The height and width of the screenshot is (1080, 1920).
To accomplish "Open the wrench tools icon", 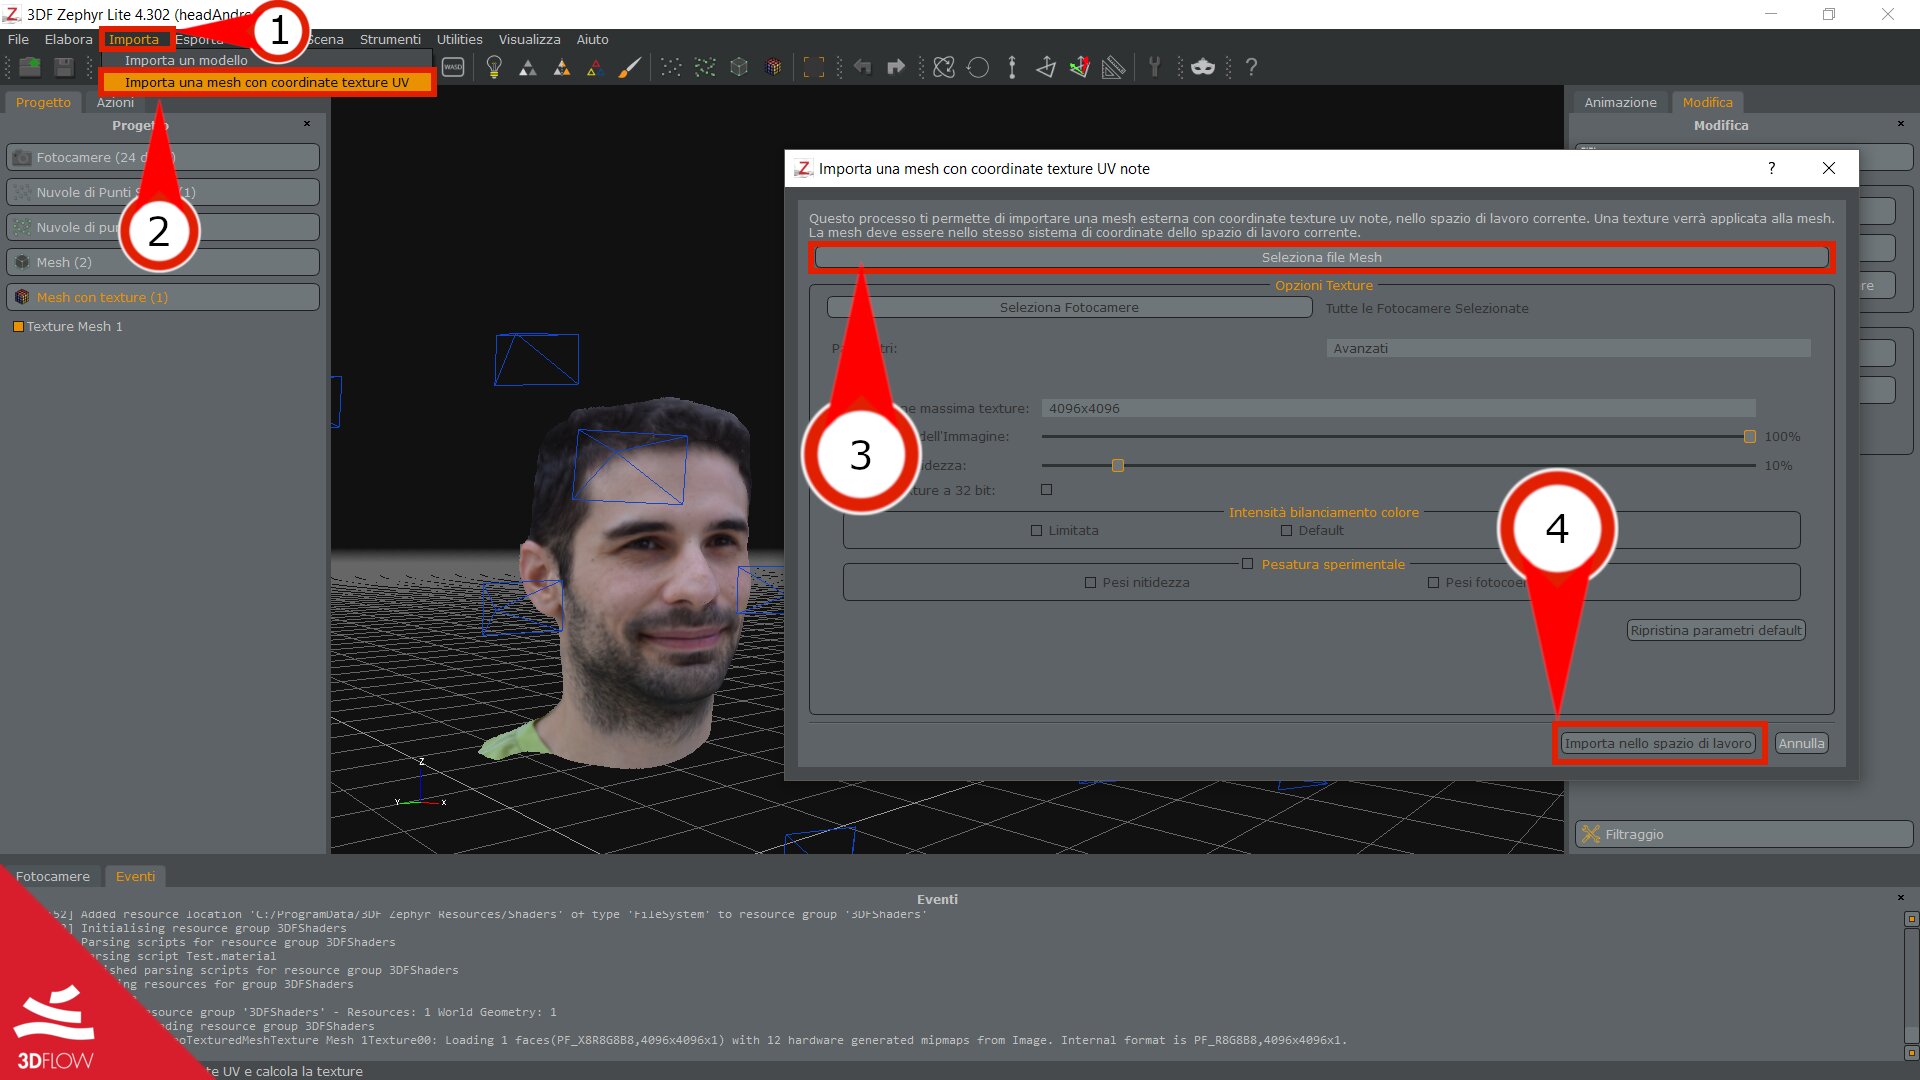I will [x=1154, y=67].
